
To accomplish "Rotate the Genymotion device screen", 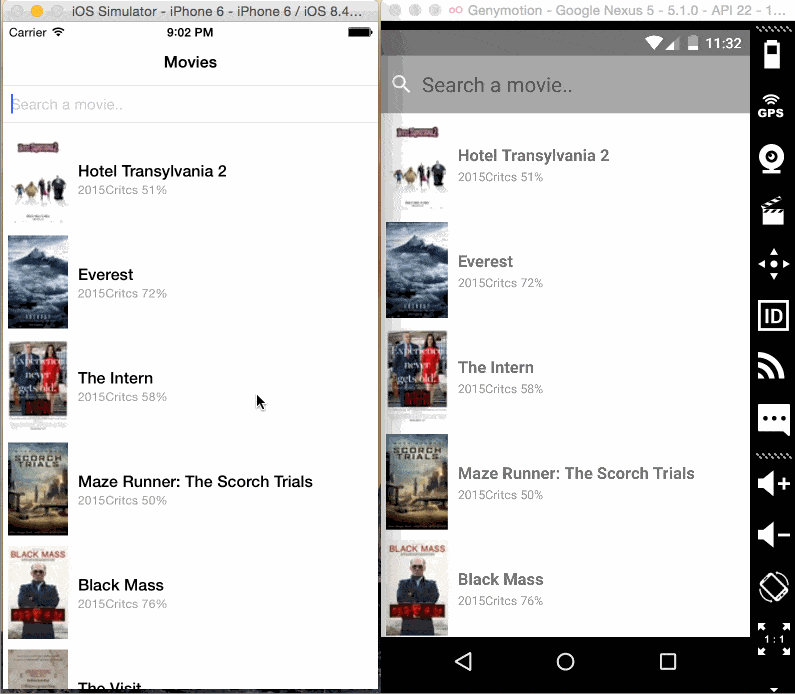I will coord(774,587).
